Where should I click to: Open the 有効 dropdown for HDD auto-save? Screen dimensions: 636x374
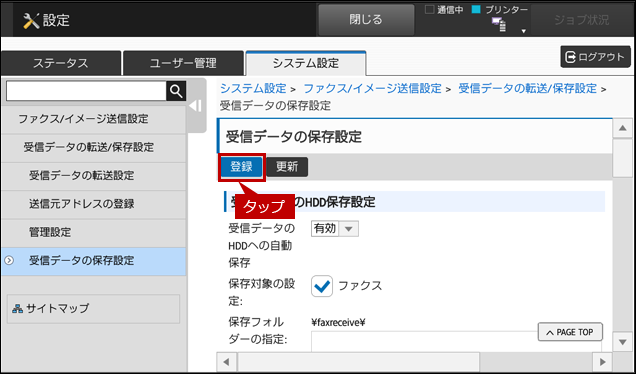[335, 229]
